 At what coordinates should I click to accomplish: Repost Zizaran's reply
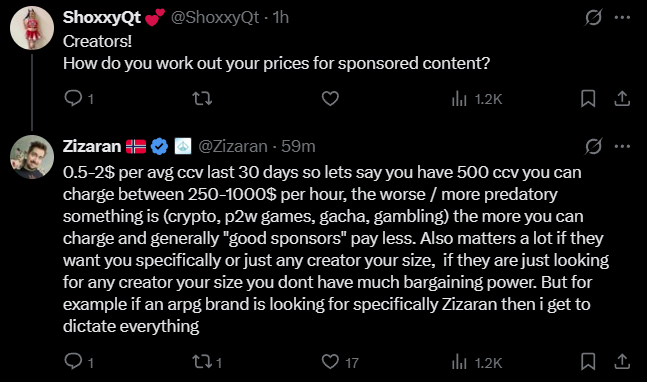pyautogui.click(x=202, y=362)
